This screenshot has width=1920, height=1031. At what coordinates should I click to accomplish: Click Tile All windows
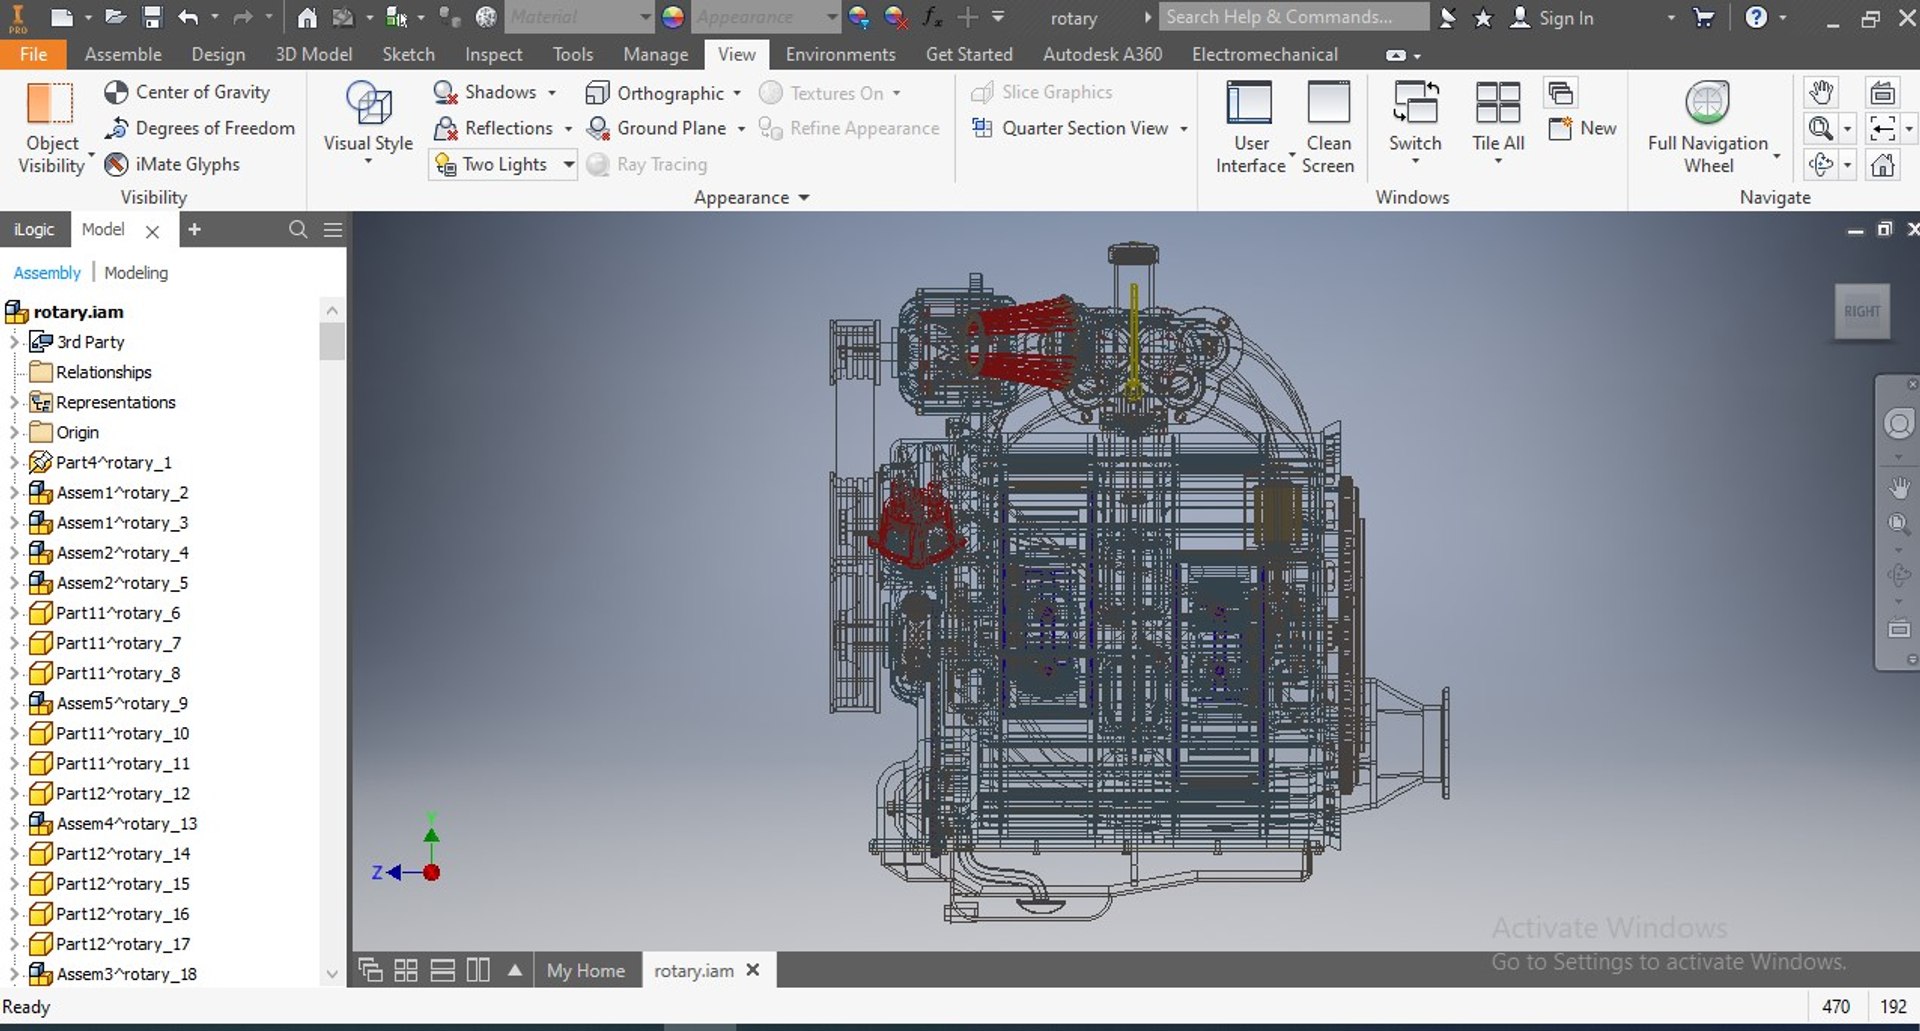click(x=1498, y=120)
